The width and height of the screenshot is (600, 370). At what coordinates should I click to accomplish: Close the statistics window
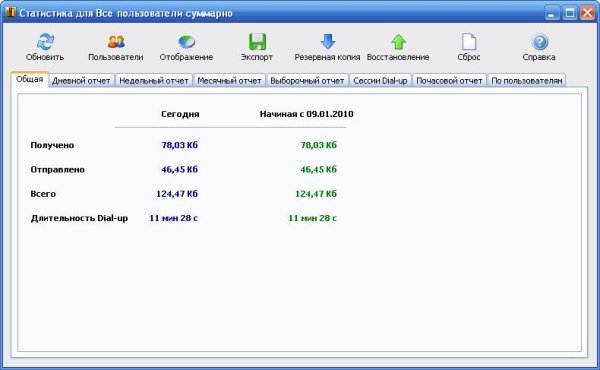[x=587, y=13]
